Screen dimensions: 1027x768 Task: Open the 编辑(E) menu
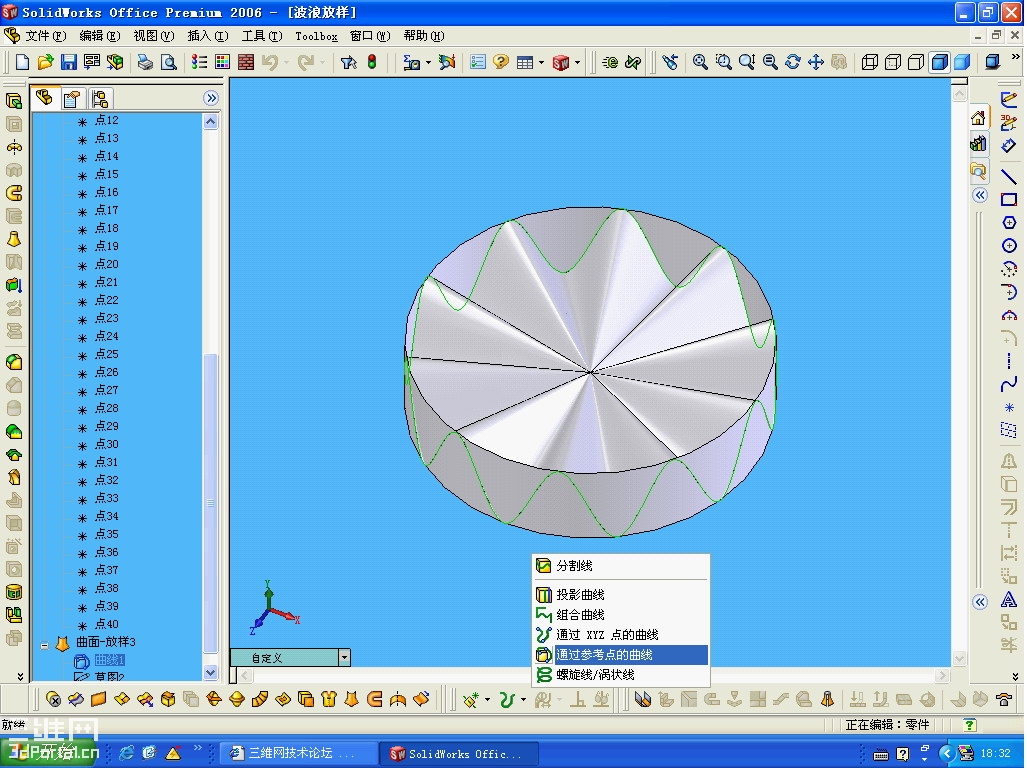100,35
